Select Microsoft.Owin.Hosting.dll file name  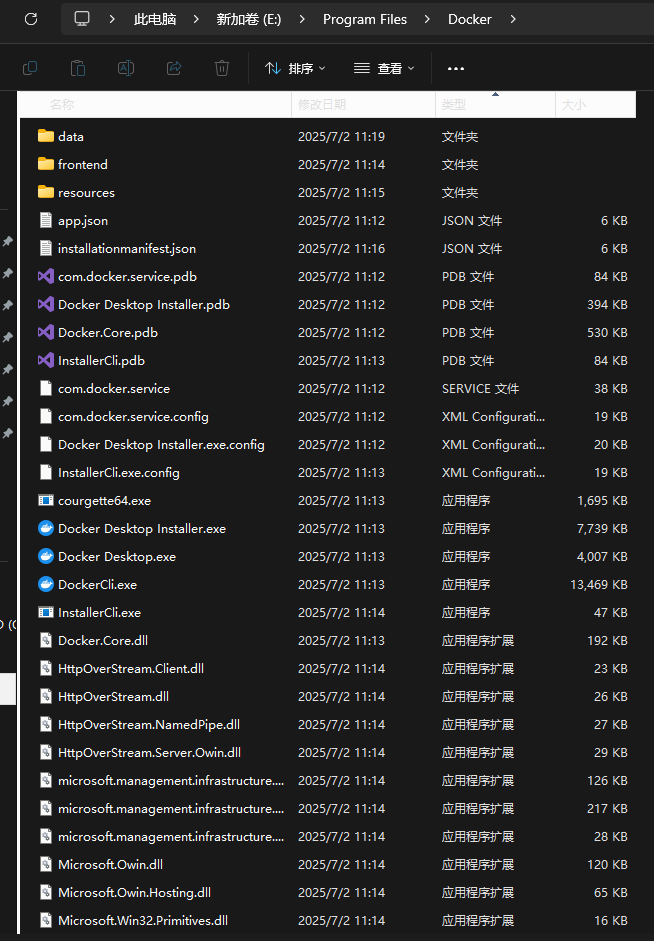(134, 892)
